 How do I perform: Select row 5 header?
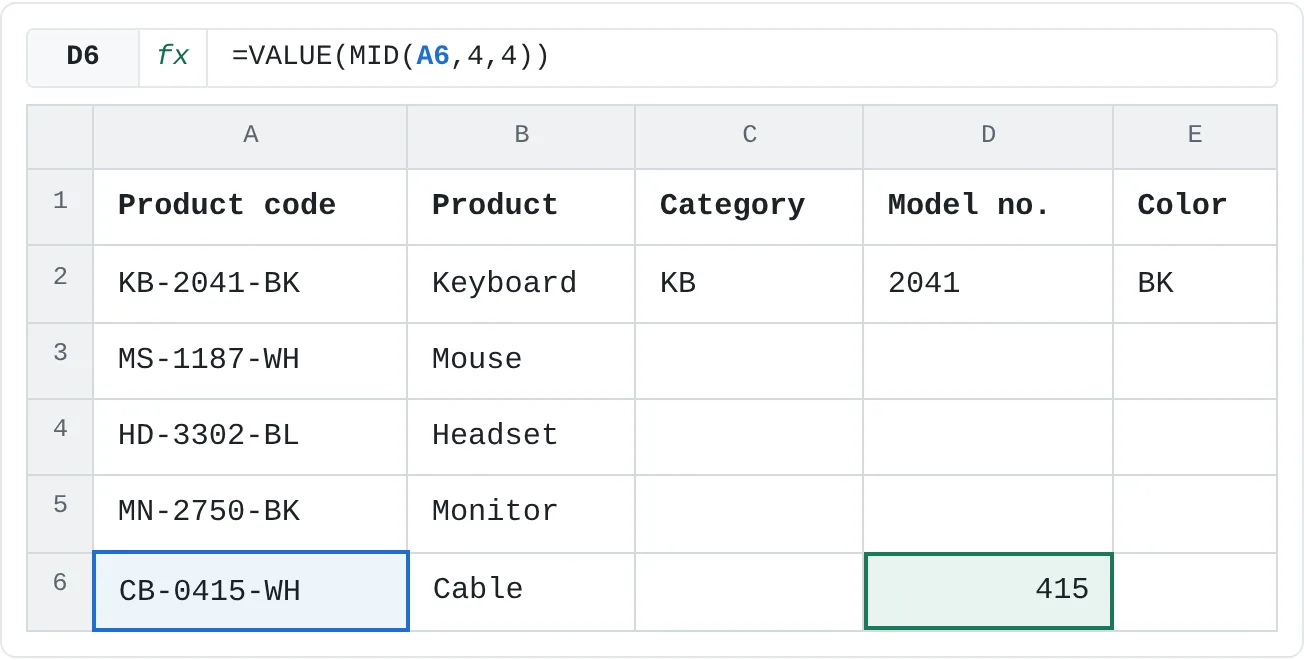click(x=60, y=513)
